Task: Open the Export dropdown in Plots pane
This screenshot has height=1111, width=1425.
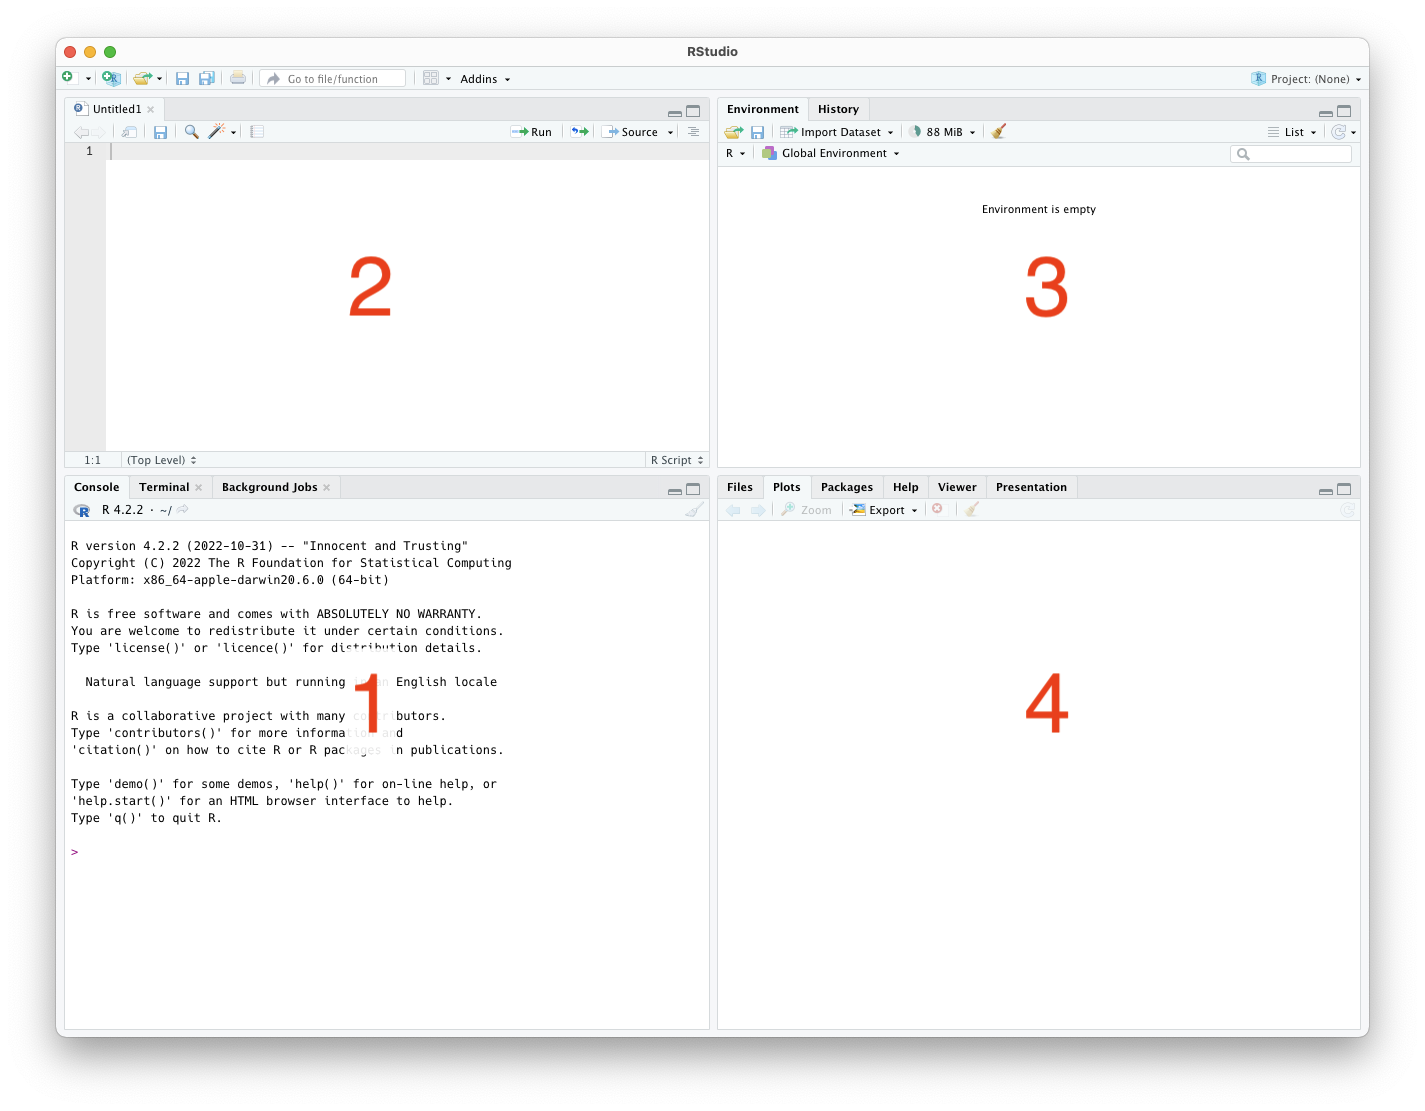Action: pyautogui.click(x=883, y=509)
